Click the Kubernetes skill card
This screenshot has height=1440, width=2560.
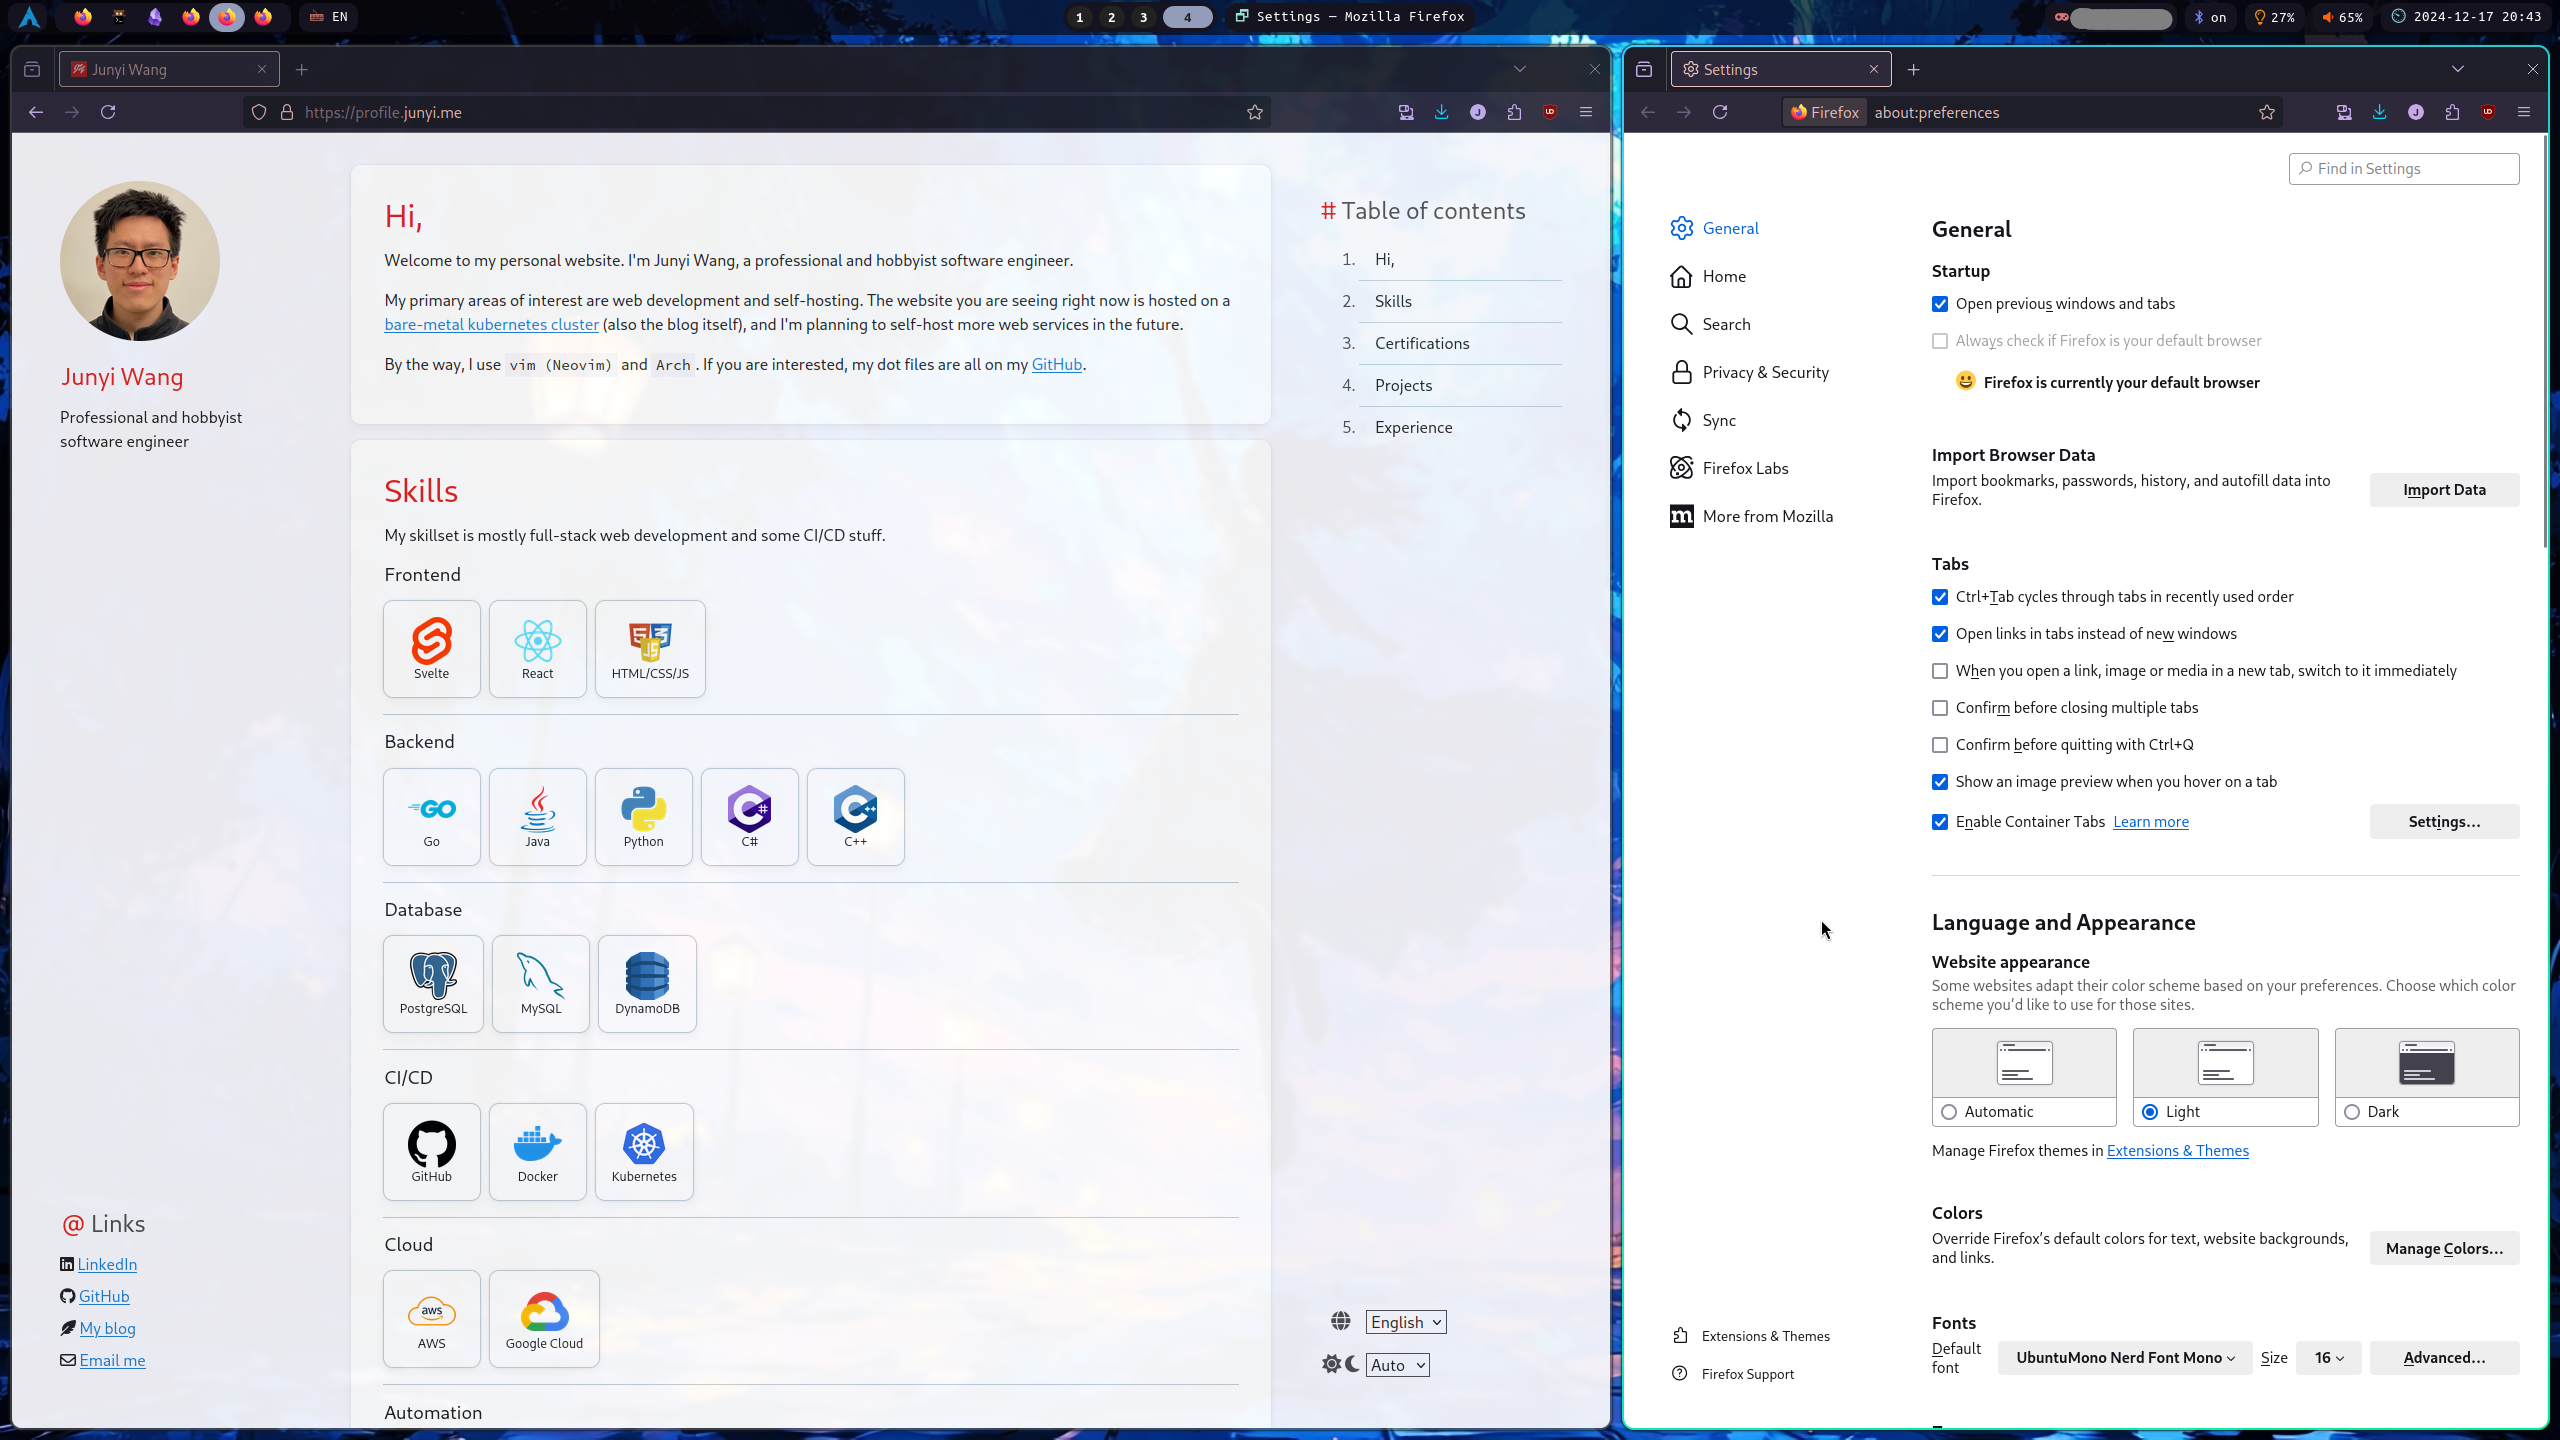click(644, 1152)
